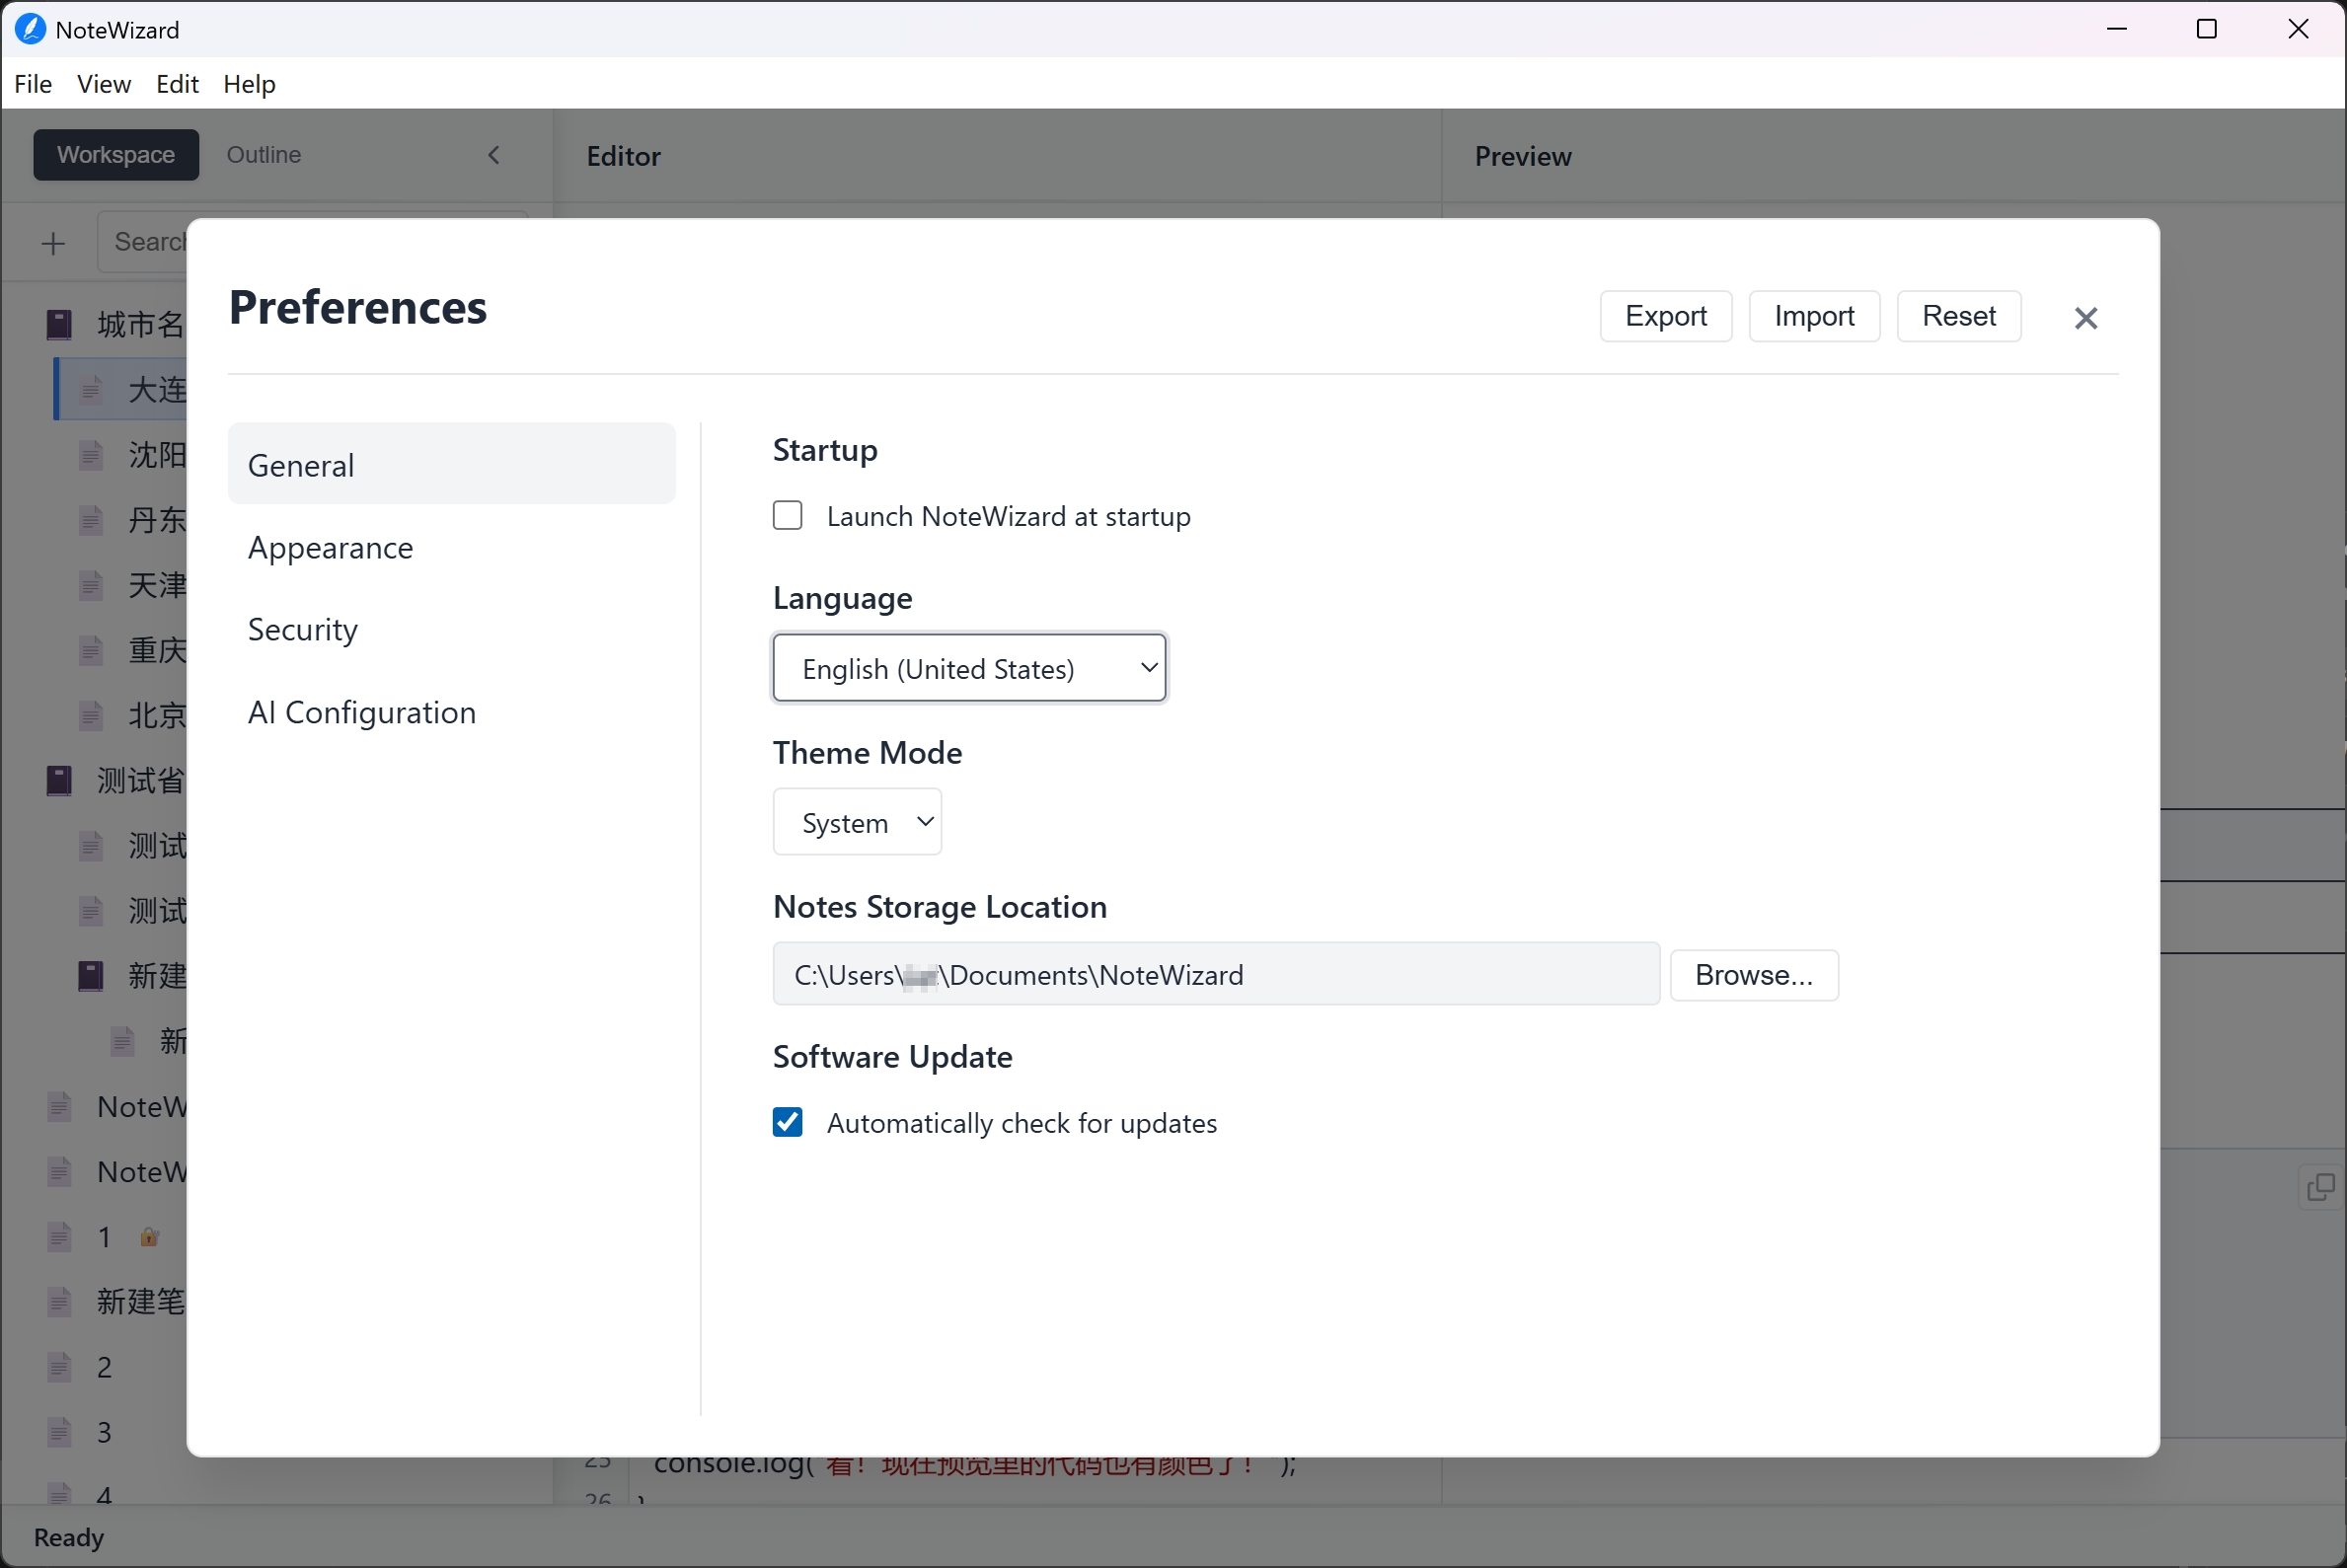2347x1568 pixels.
Task: Click the notebook icon beside 城市名
Action: coord(59,324)
